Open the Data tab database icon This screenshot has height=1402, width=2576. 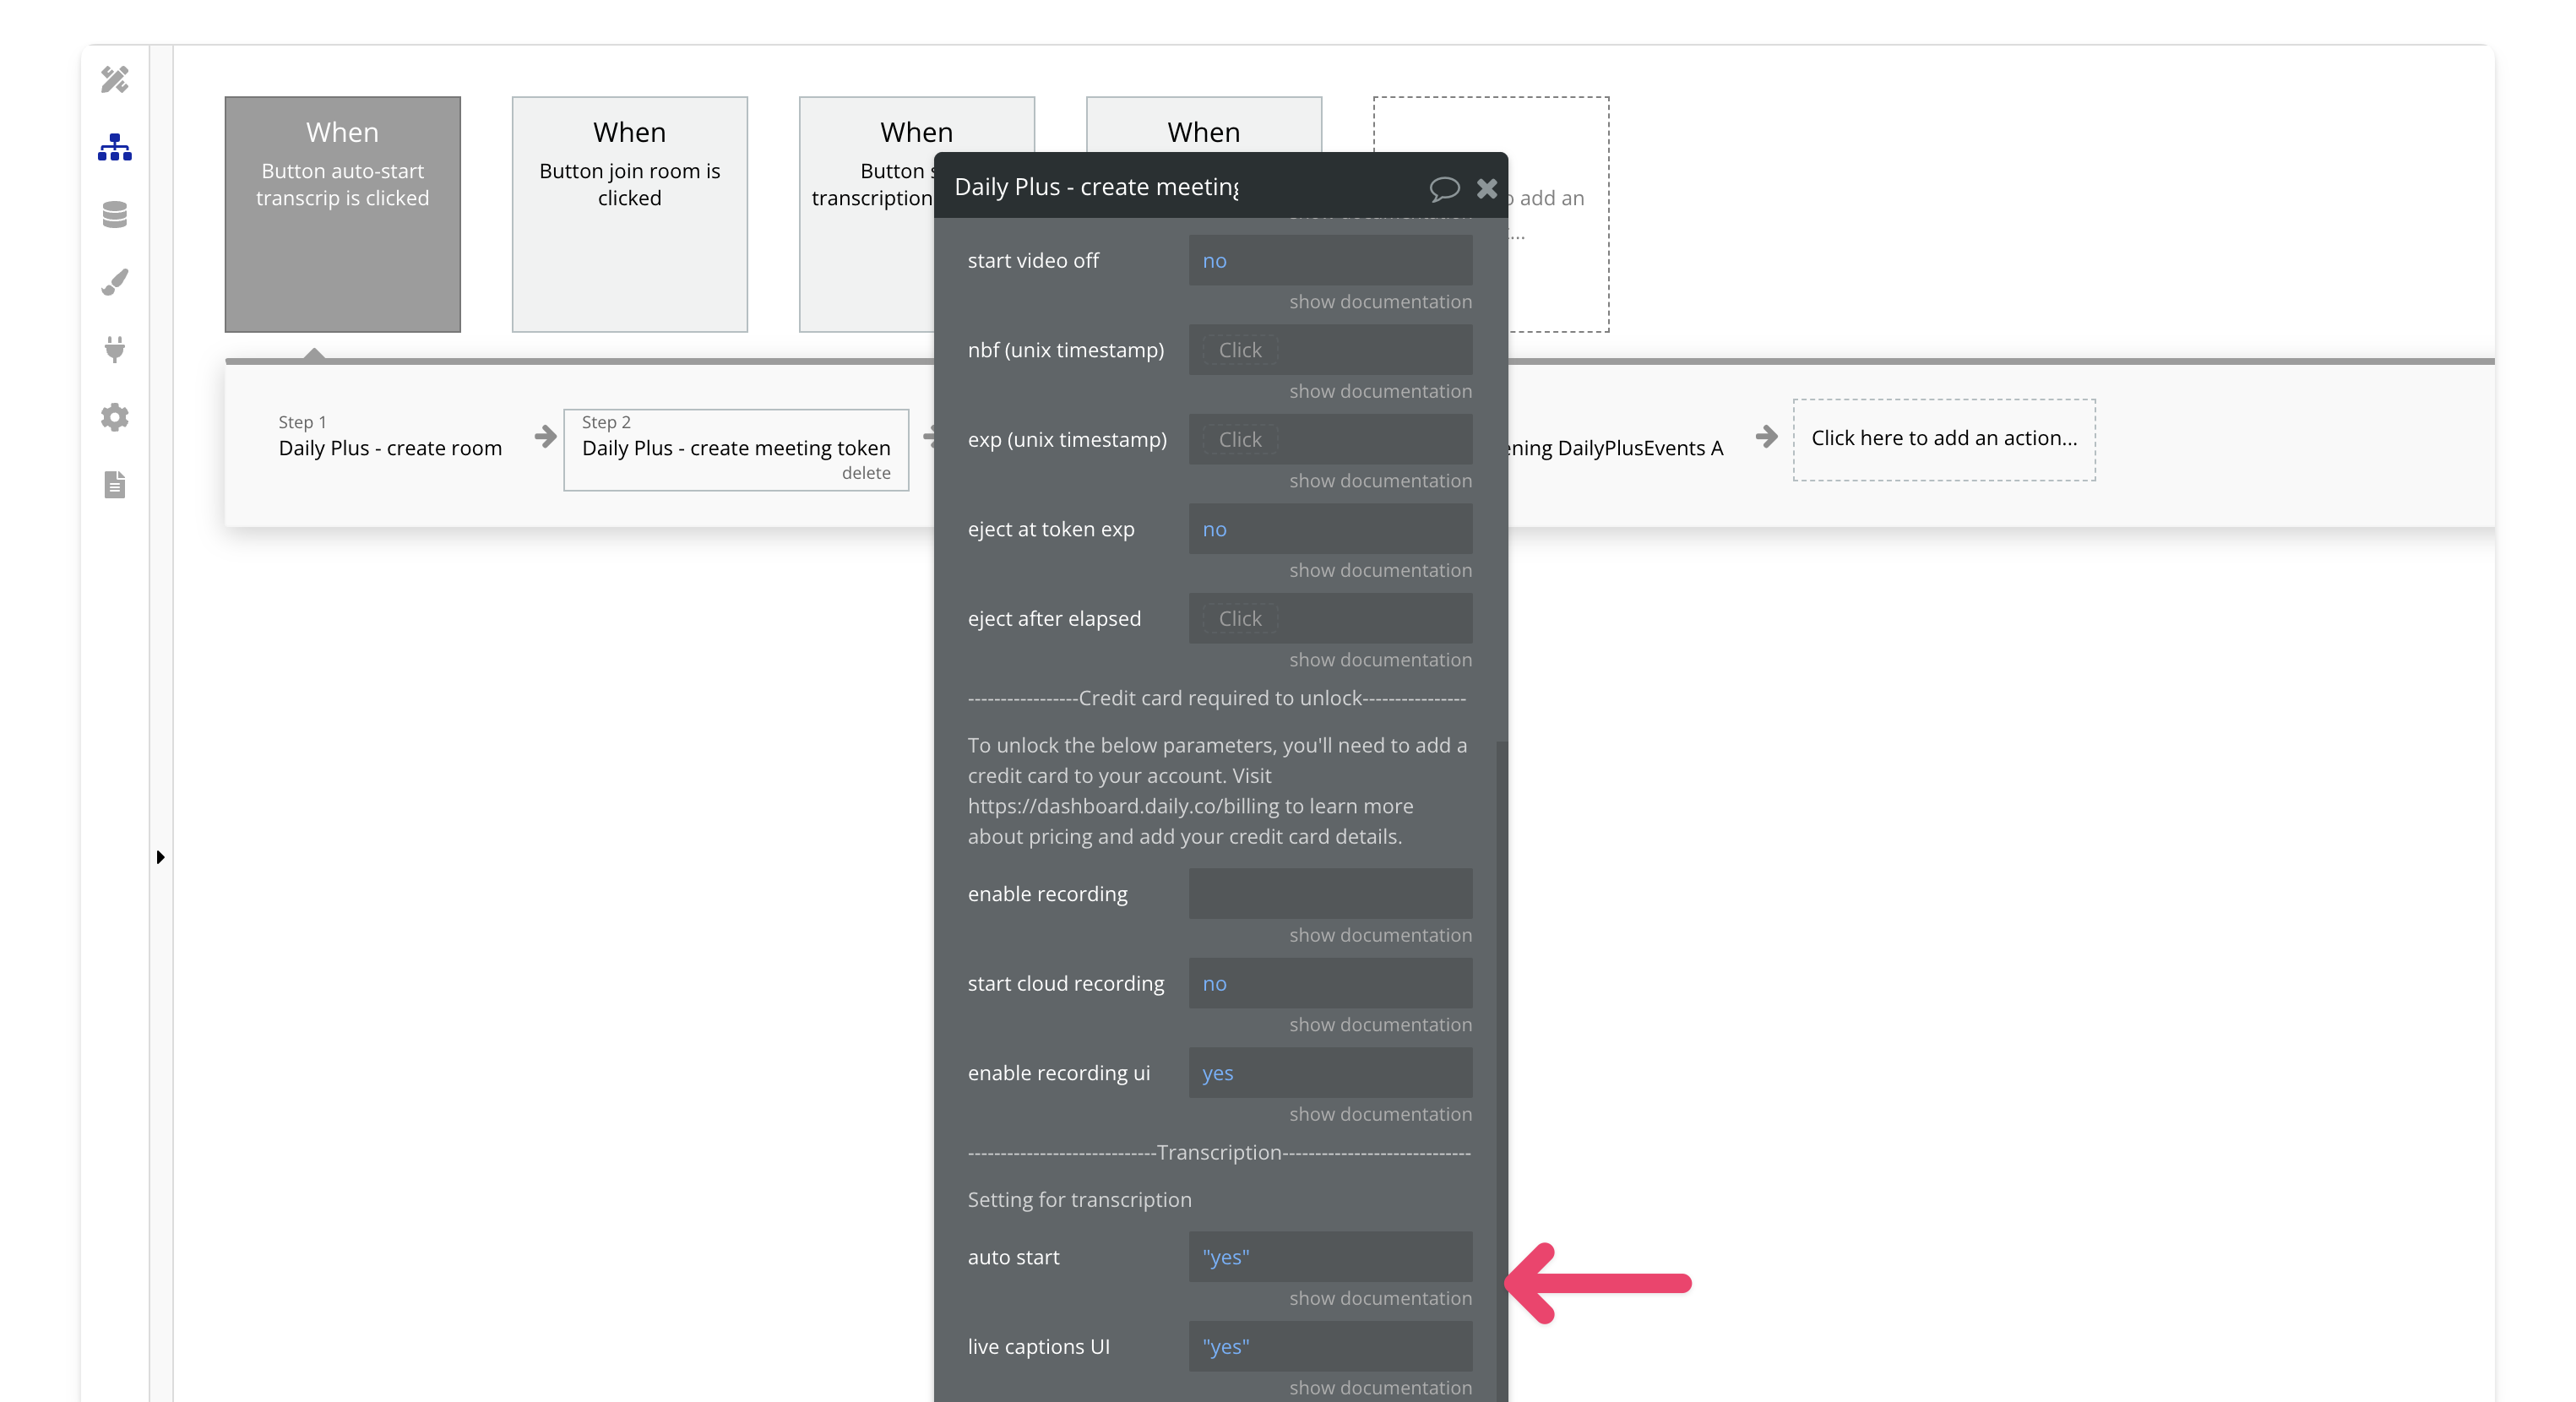point(115,214)
